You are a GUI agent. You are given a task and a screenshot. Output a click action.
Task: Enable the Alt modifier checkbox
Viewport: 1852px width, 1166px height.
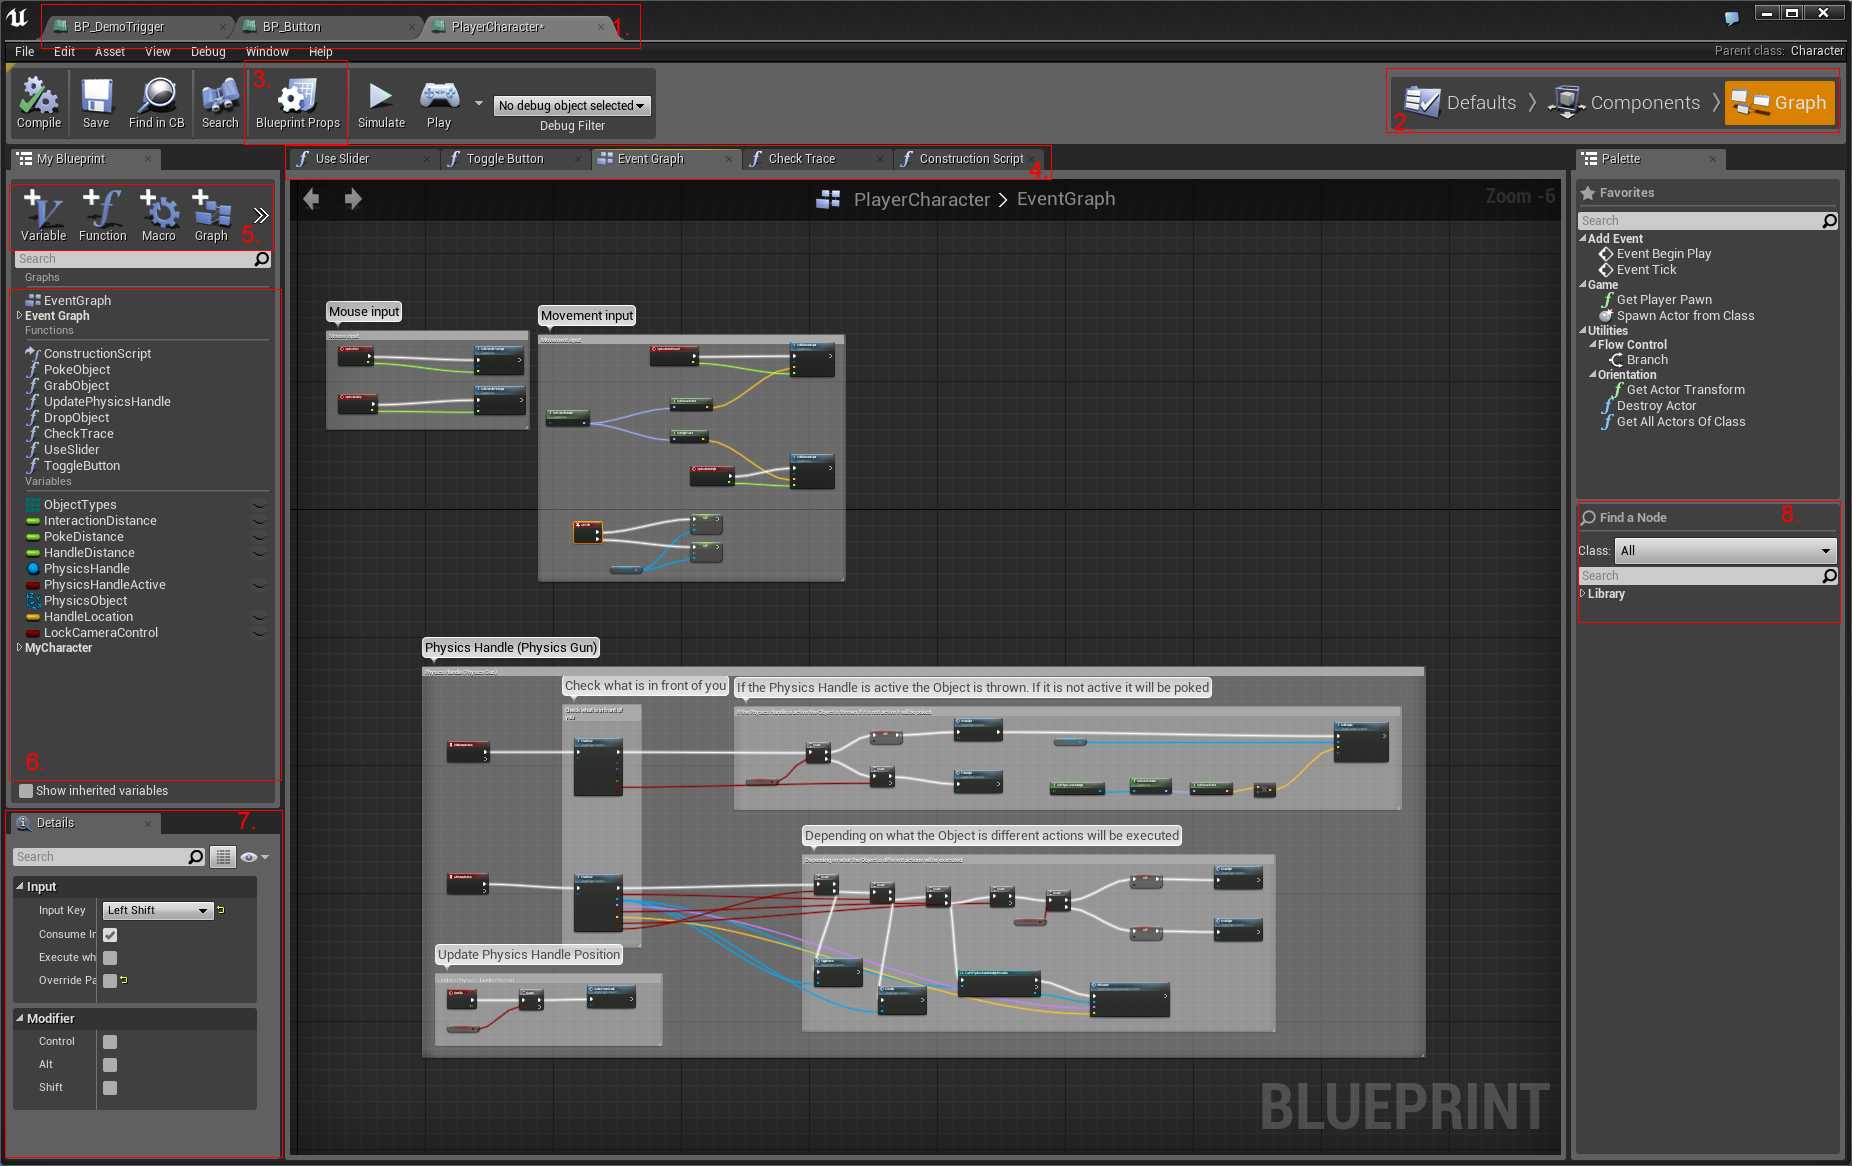pos(110,1065)
